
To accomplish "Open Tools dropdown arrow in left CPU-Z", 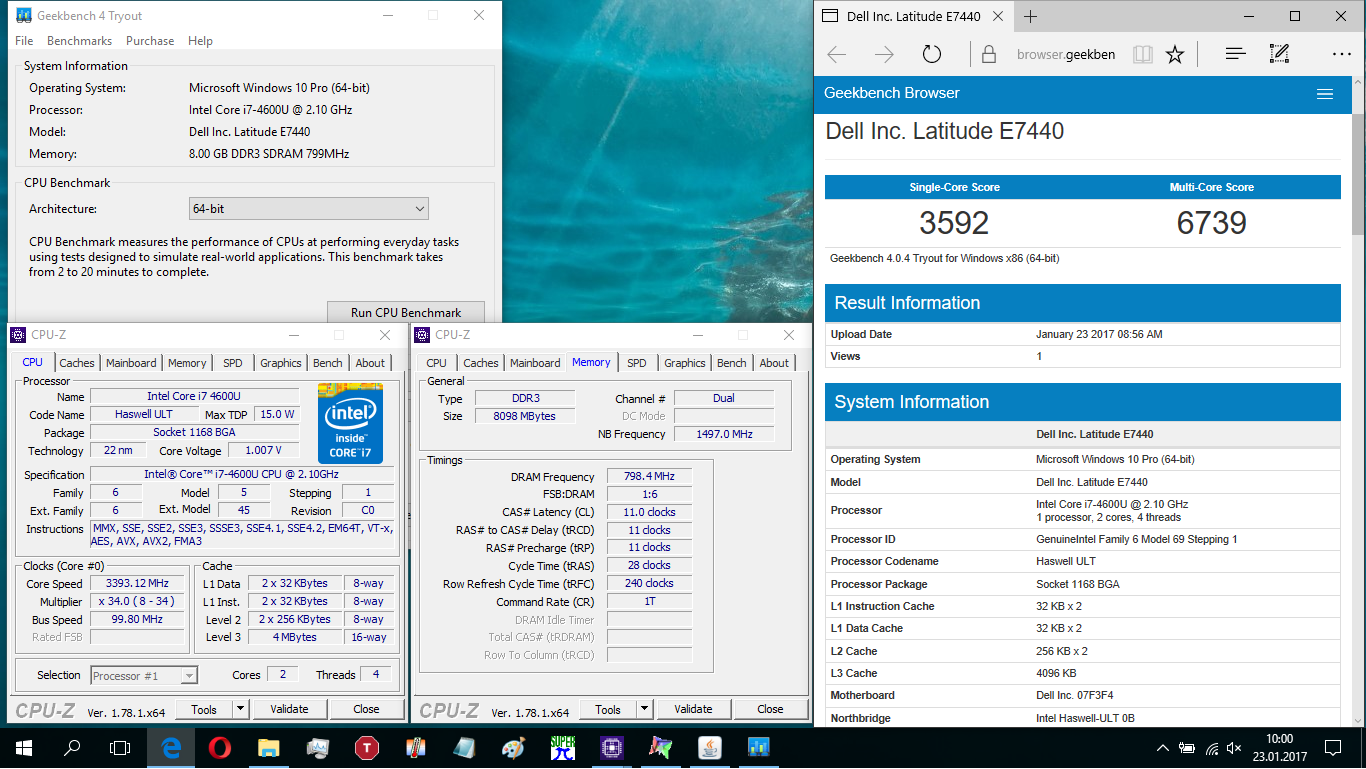I will point(240,709).
